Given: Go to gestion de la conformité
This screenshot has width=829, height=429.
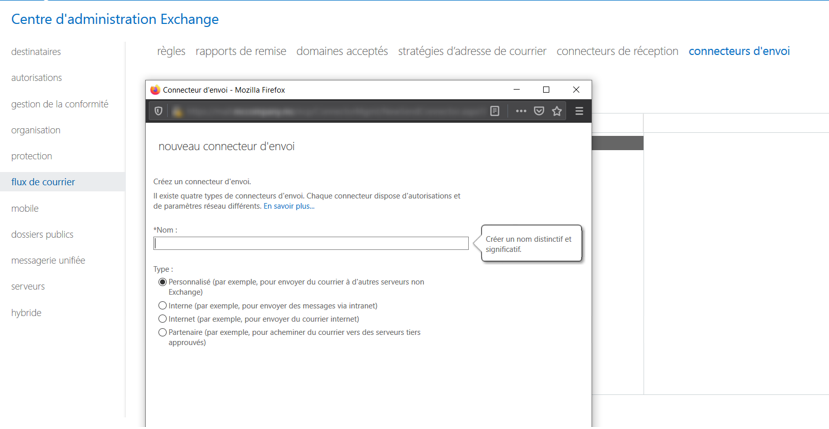Looking at the screenshot, I should (60, 104).
